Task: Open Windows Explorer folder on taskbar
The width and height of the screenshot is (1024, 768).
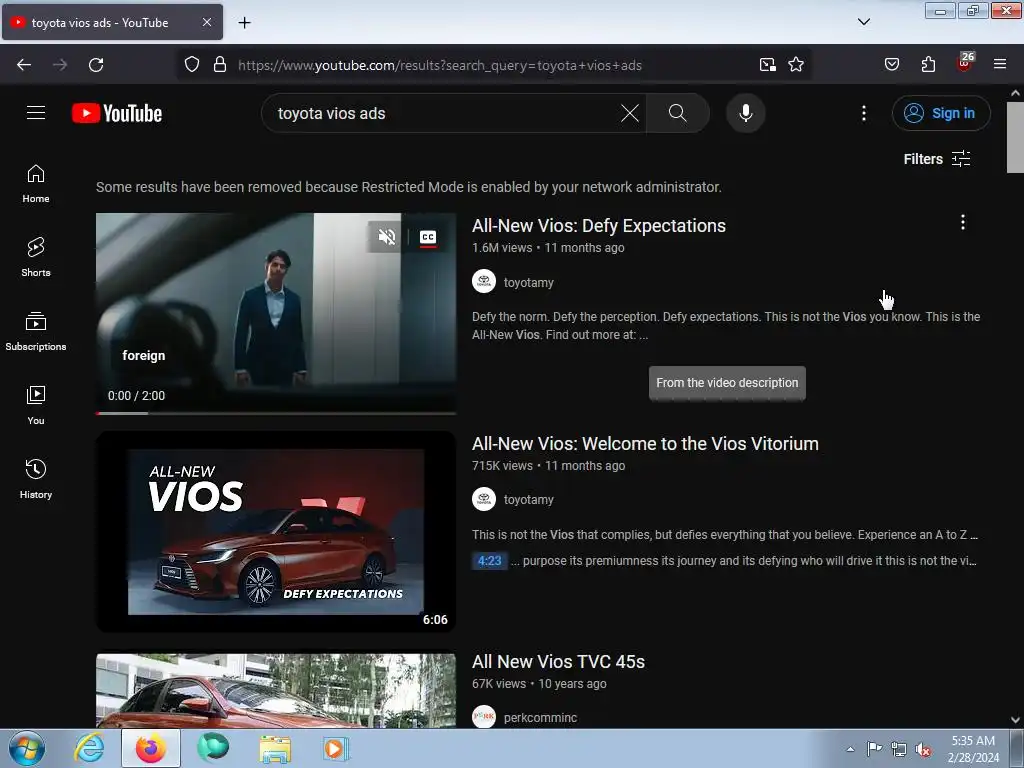Action: click(275, 748)
